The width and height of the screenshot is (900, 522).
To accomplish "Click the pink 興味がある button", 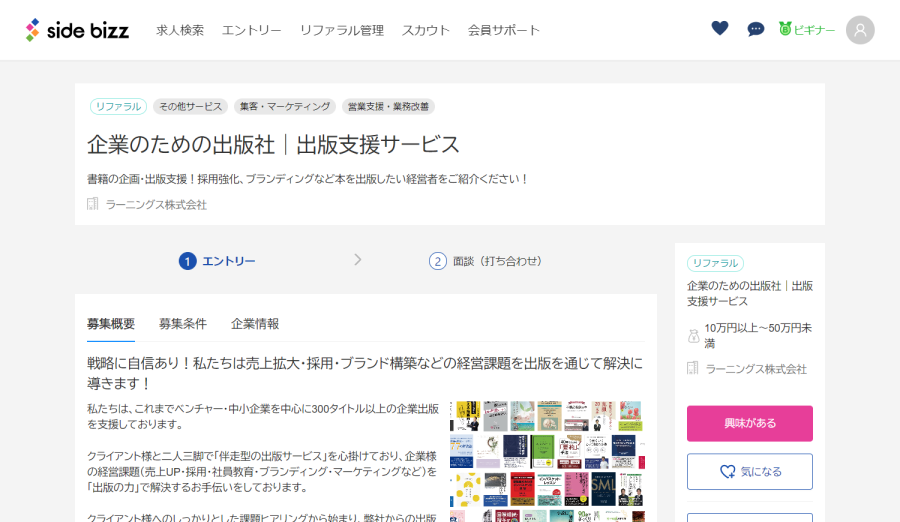I will 750,423.
